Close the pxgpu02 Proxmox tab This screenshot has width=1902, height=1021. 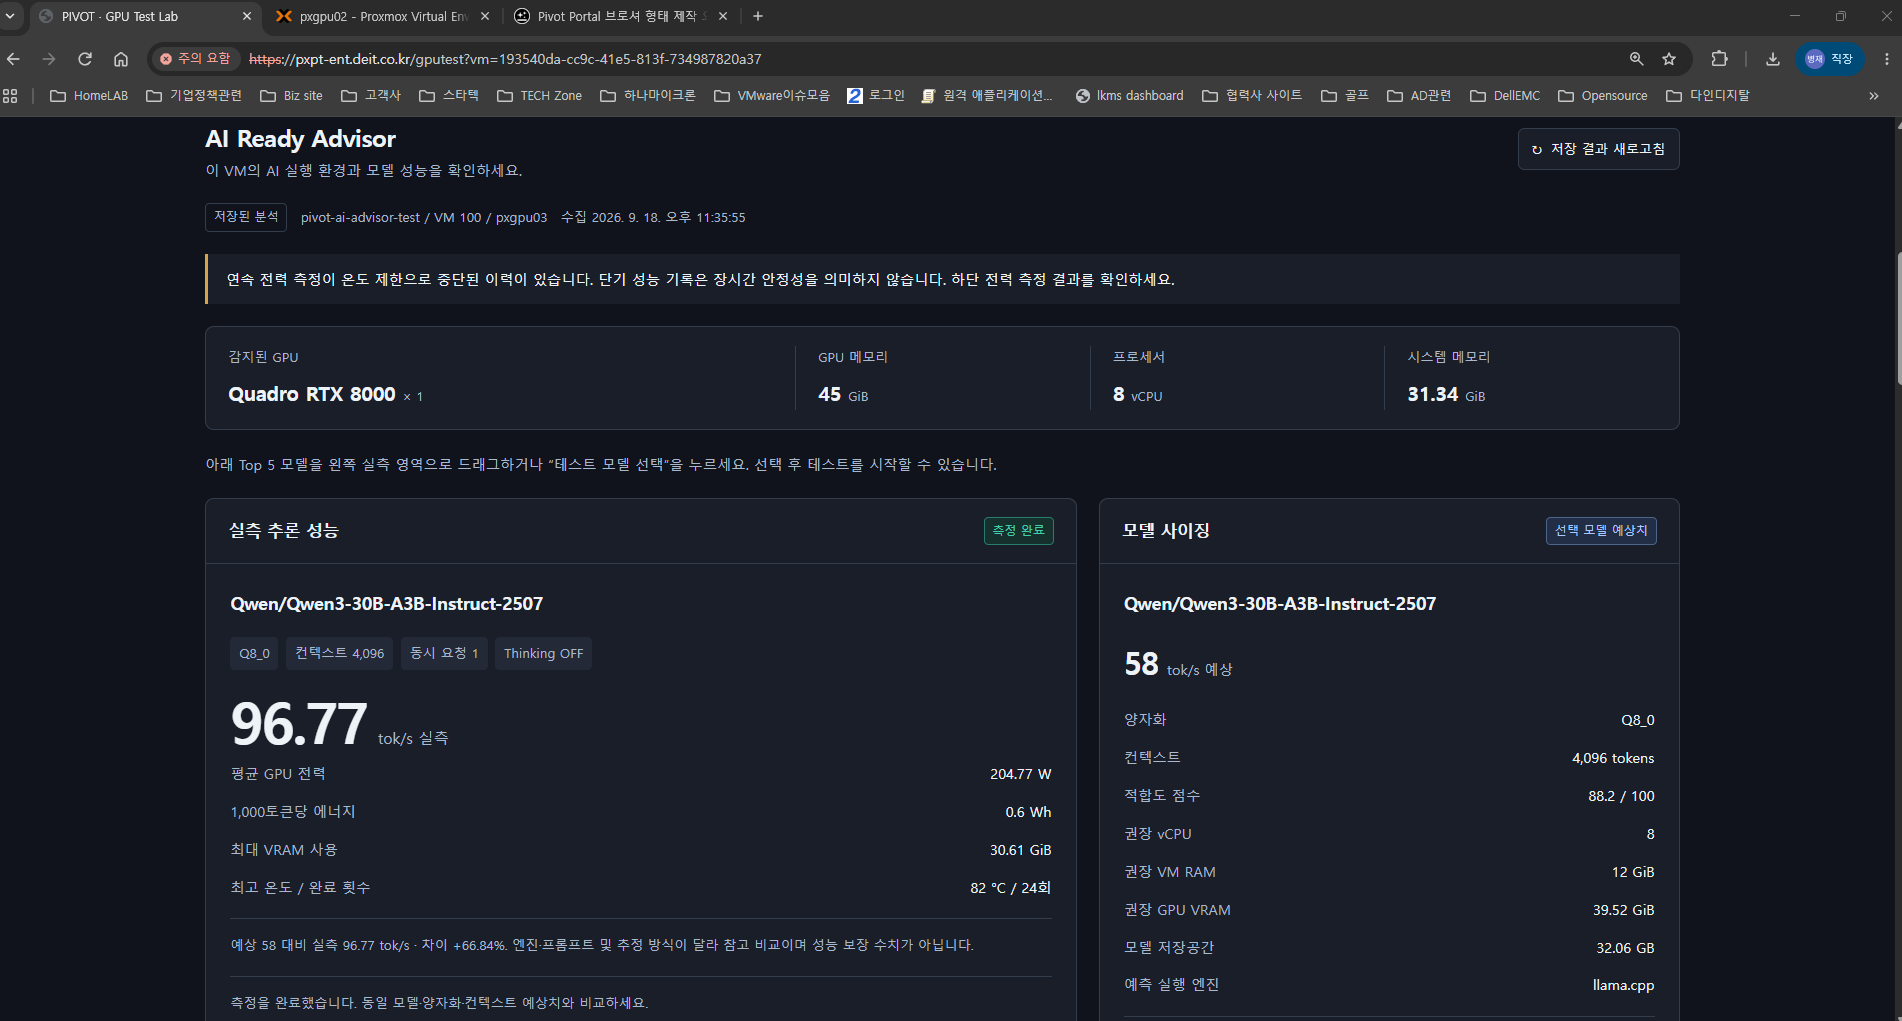click(485, 16)
